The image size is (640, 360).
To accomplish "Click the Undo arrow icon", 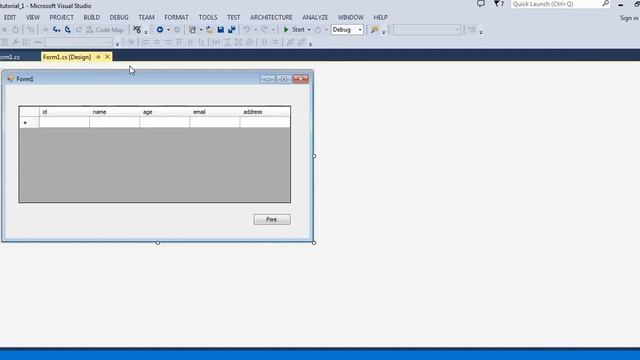I will pyautogui.click(x=247, y=30).
